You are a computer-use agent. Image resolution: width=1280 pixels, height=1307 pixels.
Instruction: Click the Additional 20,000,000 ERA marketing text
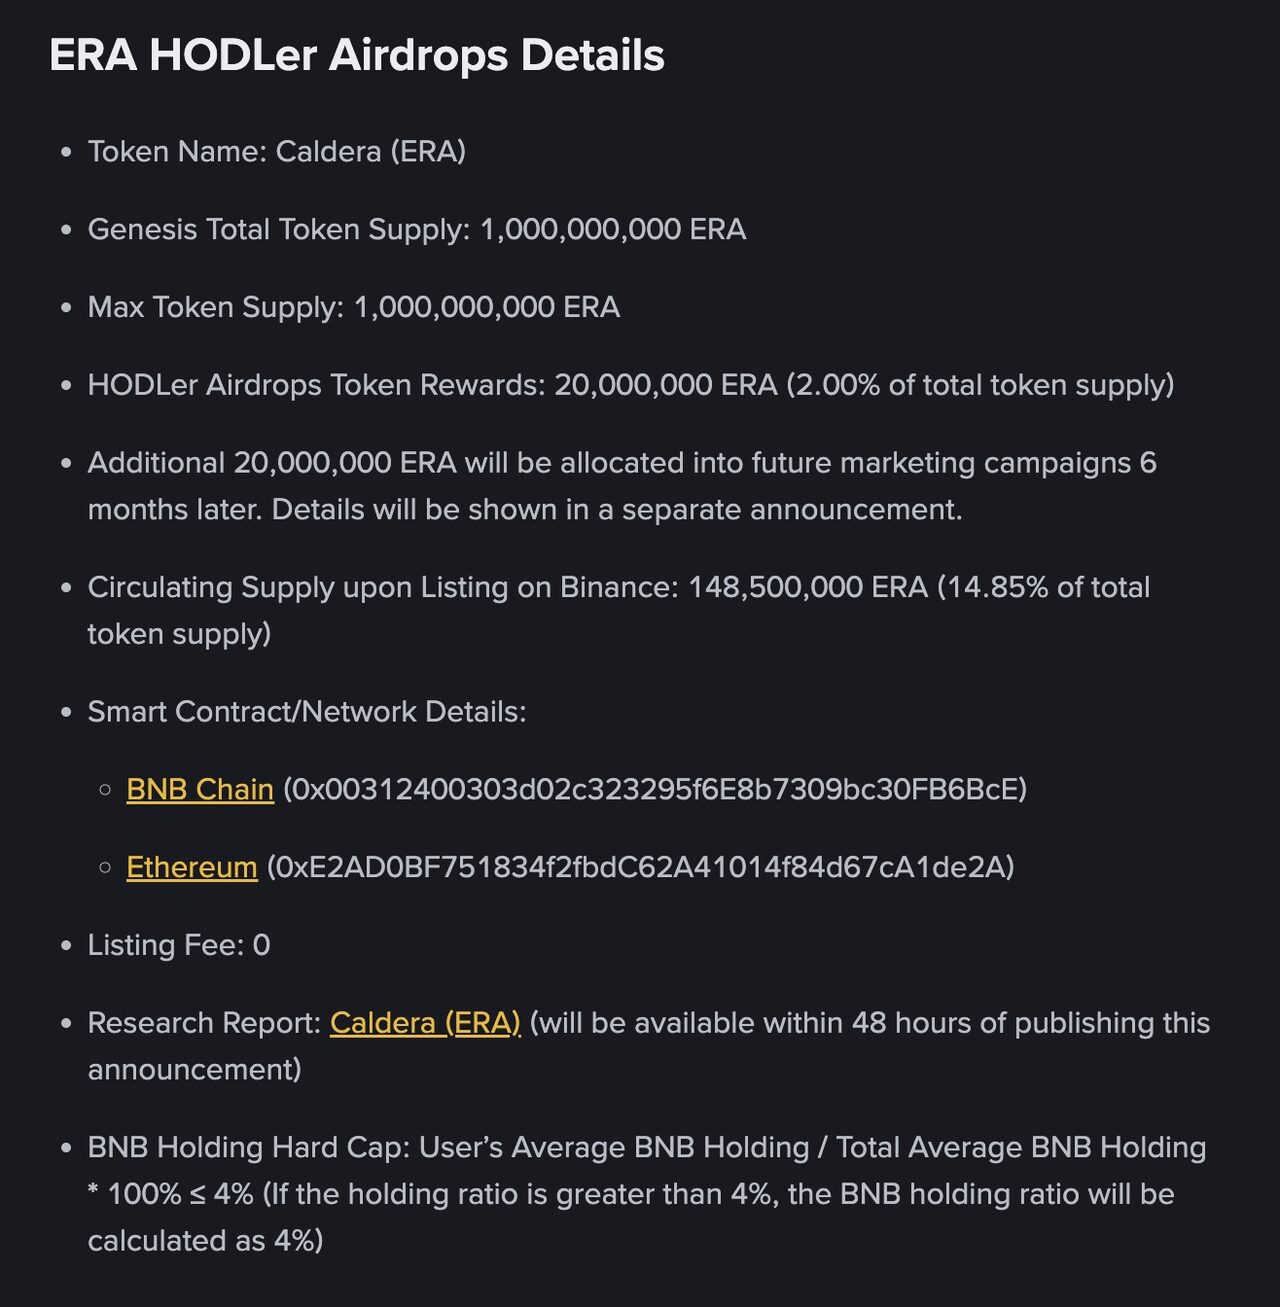[622, 486]
